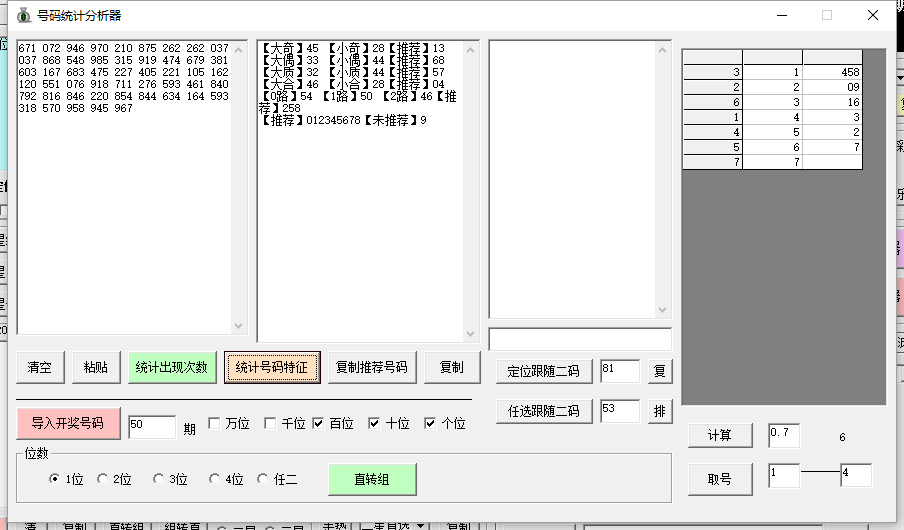Image resolution: width=904 pixels, height=530 pixels.
Task: Click the 粘贴 paste button
Action: pyautogui.click(x=96, y=368)
